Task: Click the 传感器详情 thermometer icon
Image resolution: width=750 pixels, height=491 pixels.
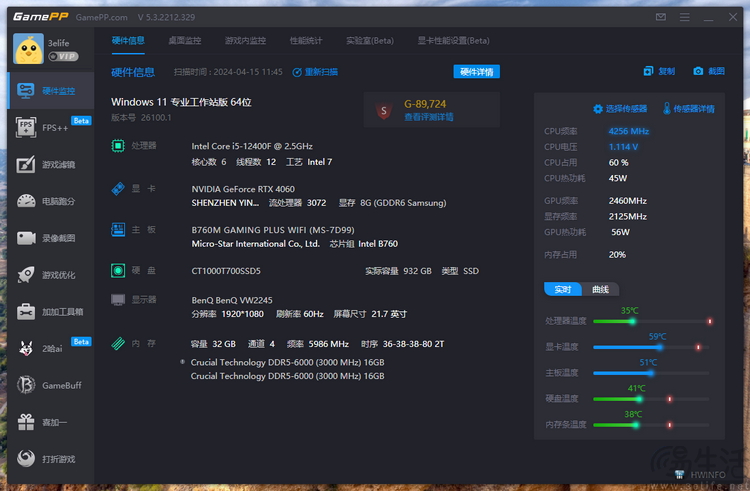Action: pos(666,109)
